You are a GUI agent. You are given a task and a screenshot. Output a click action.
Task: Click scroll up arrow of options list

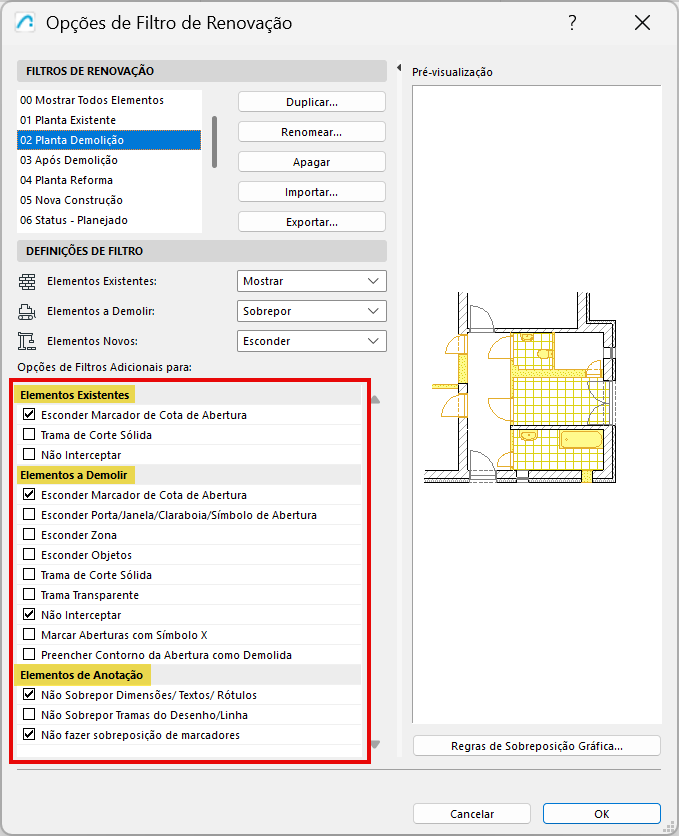click(x=375, y=399)
